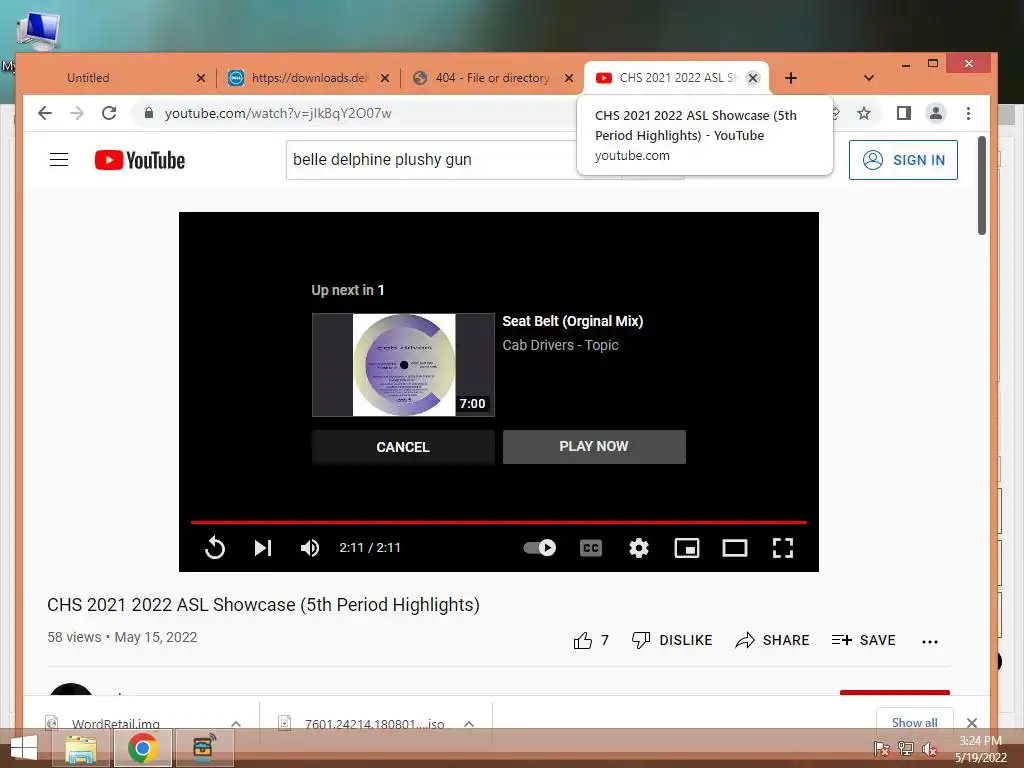This screenshot has height=768, width=1024.
Task: Click the red video progress bar
Action: 499,522
